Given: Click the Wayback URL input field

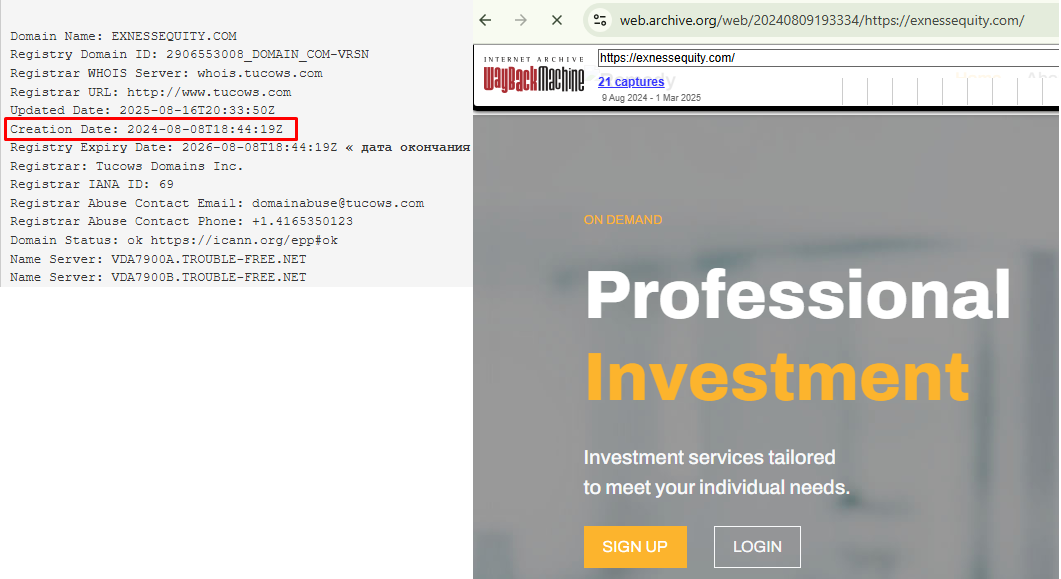Looking at the screenshot, I should [x=828, y=58].
